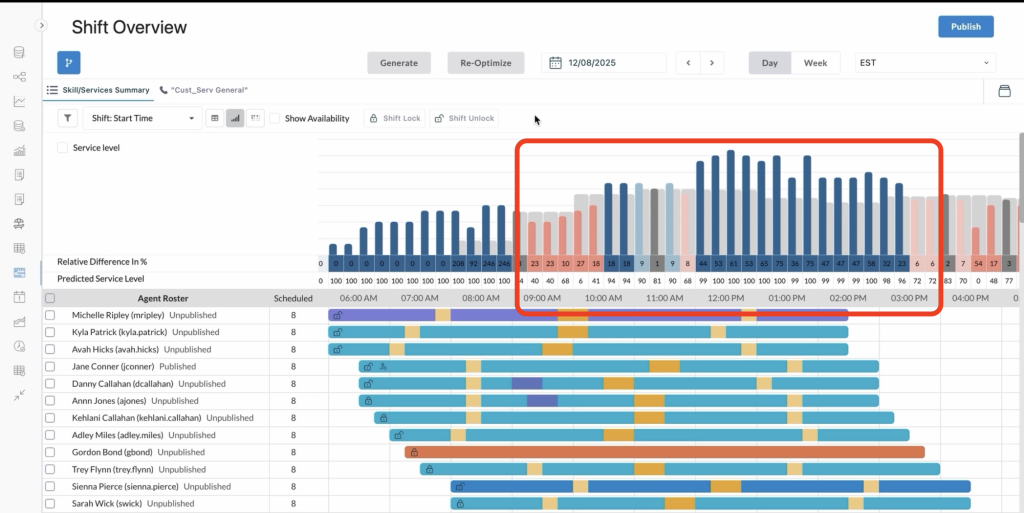
Task: Click the 12/08/2025 date field
Action: pos(604,63)
